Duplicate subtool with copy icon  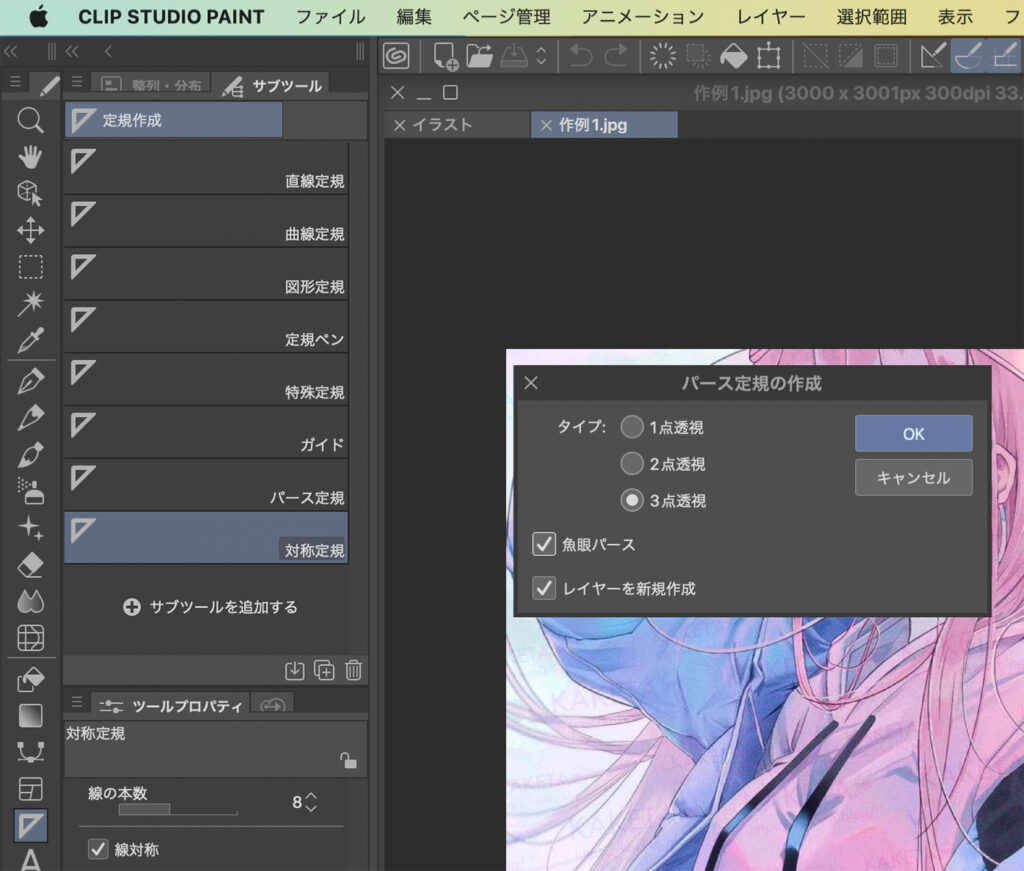324,670
